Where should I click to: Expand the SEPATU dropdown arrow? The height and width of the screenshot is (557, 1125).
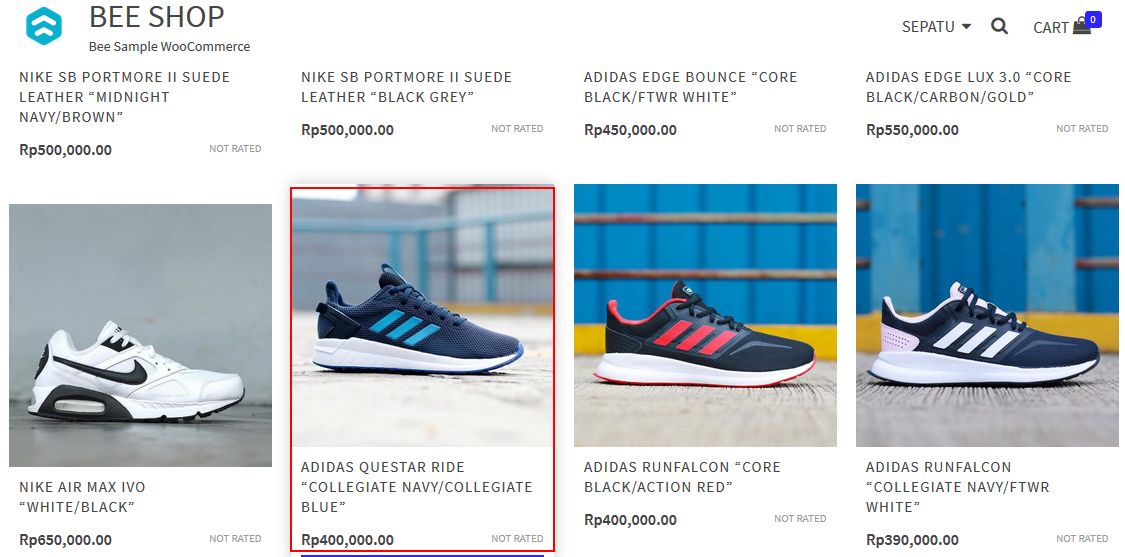pos(966,27)
